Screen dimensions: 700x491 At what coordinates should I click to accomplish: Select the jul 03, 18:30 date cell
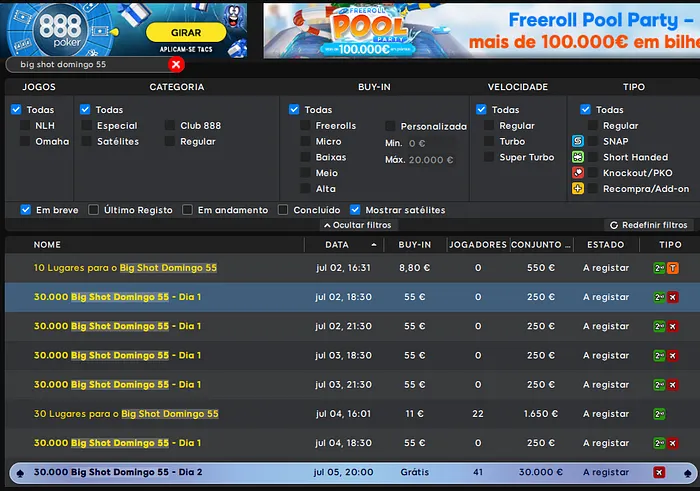coord(343,356)
